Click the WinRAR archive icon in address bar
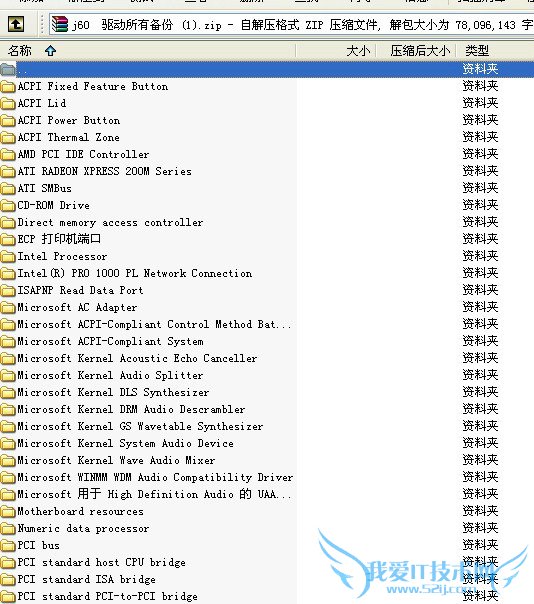The width and height of the screenshot is (534, 604). point(60,25)
